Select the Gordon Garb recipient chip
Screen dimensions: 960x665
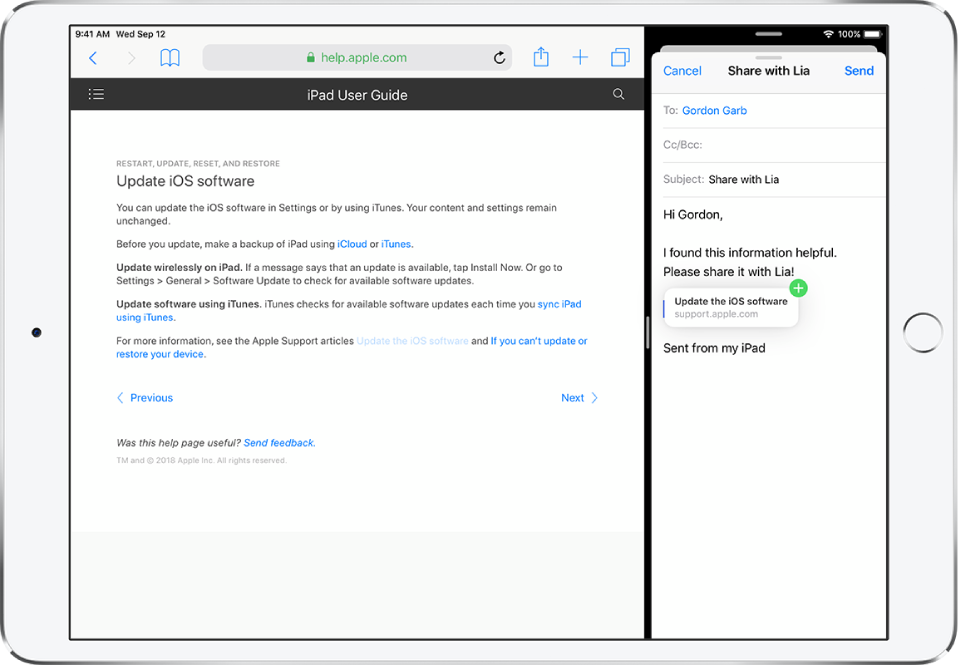[x=714, y=111]
